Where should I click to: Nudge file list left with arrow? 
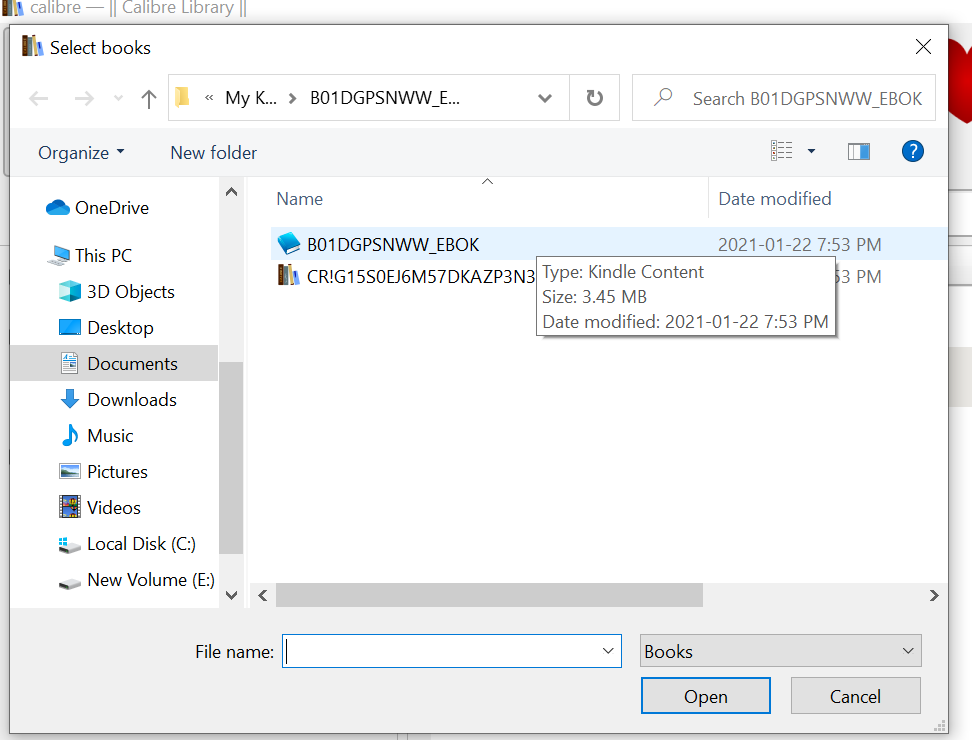pyautogui.click(x=263, y=596)
